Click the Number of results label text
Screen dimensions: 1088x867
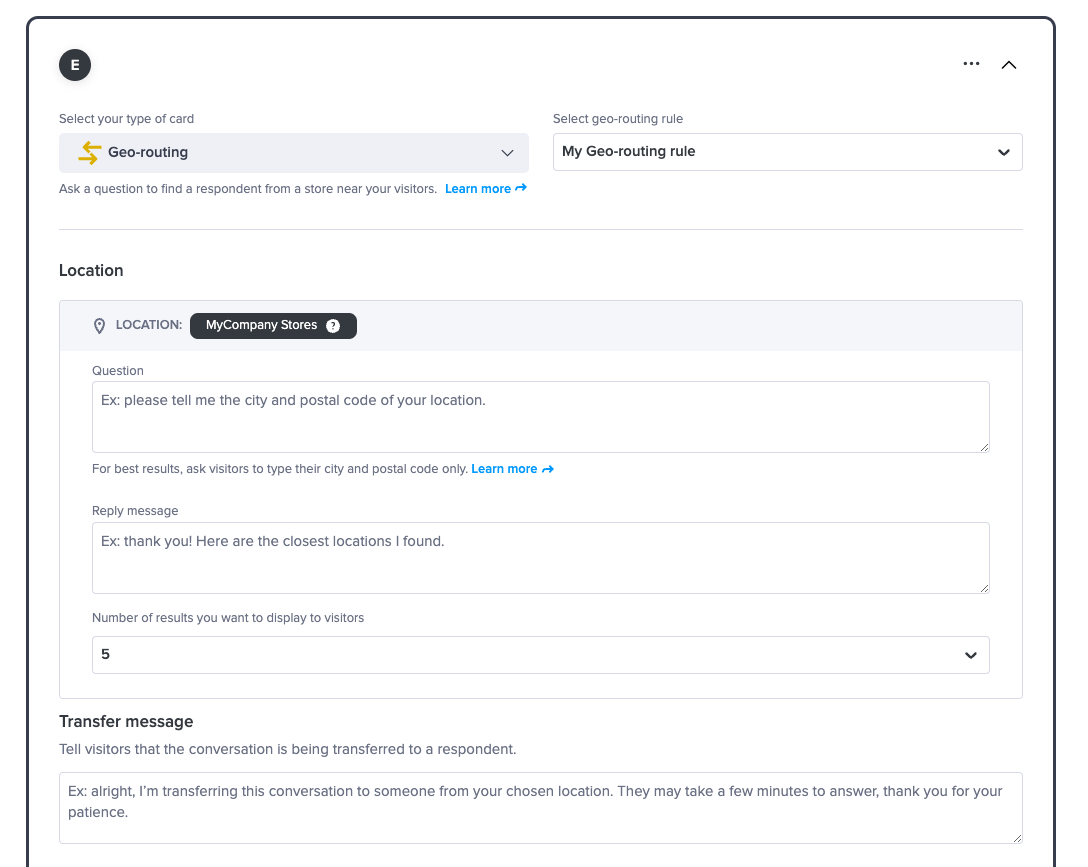pyautogui.click(x=228, y=618)
